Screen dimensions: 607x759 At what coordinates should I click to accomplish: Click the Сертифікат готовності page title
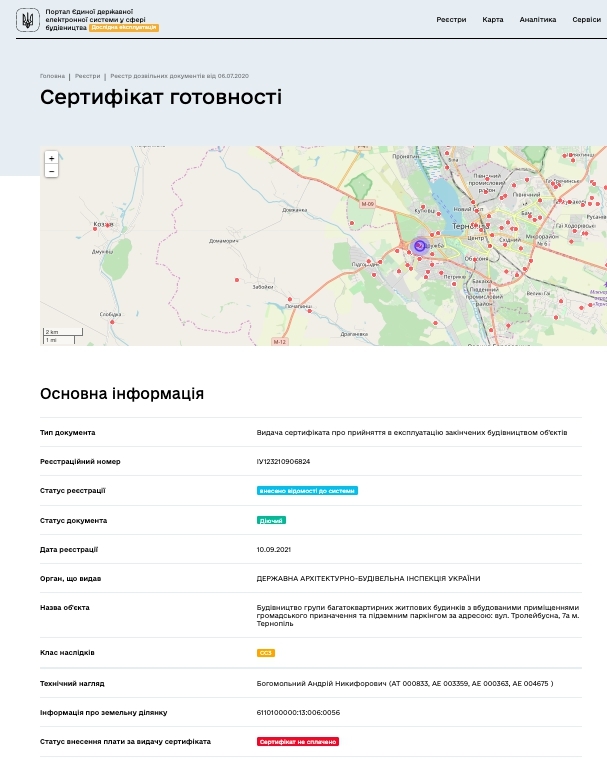coord(161,97)
